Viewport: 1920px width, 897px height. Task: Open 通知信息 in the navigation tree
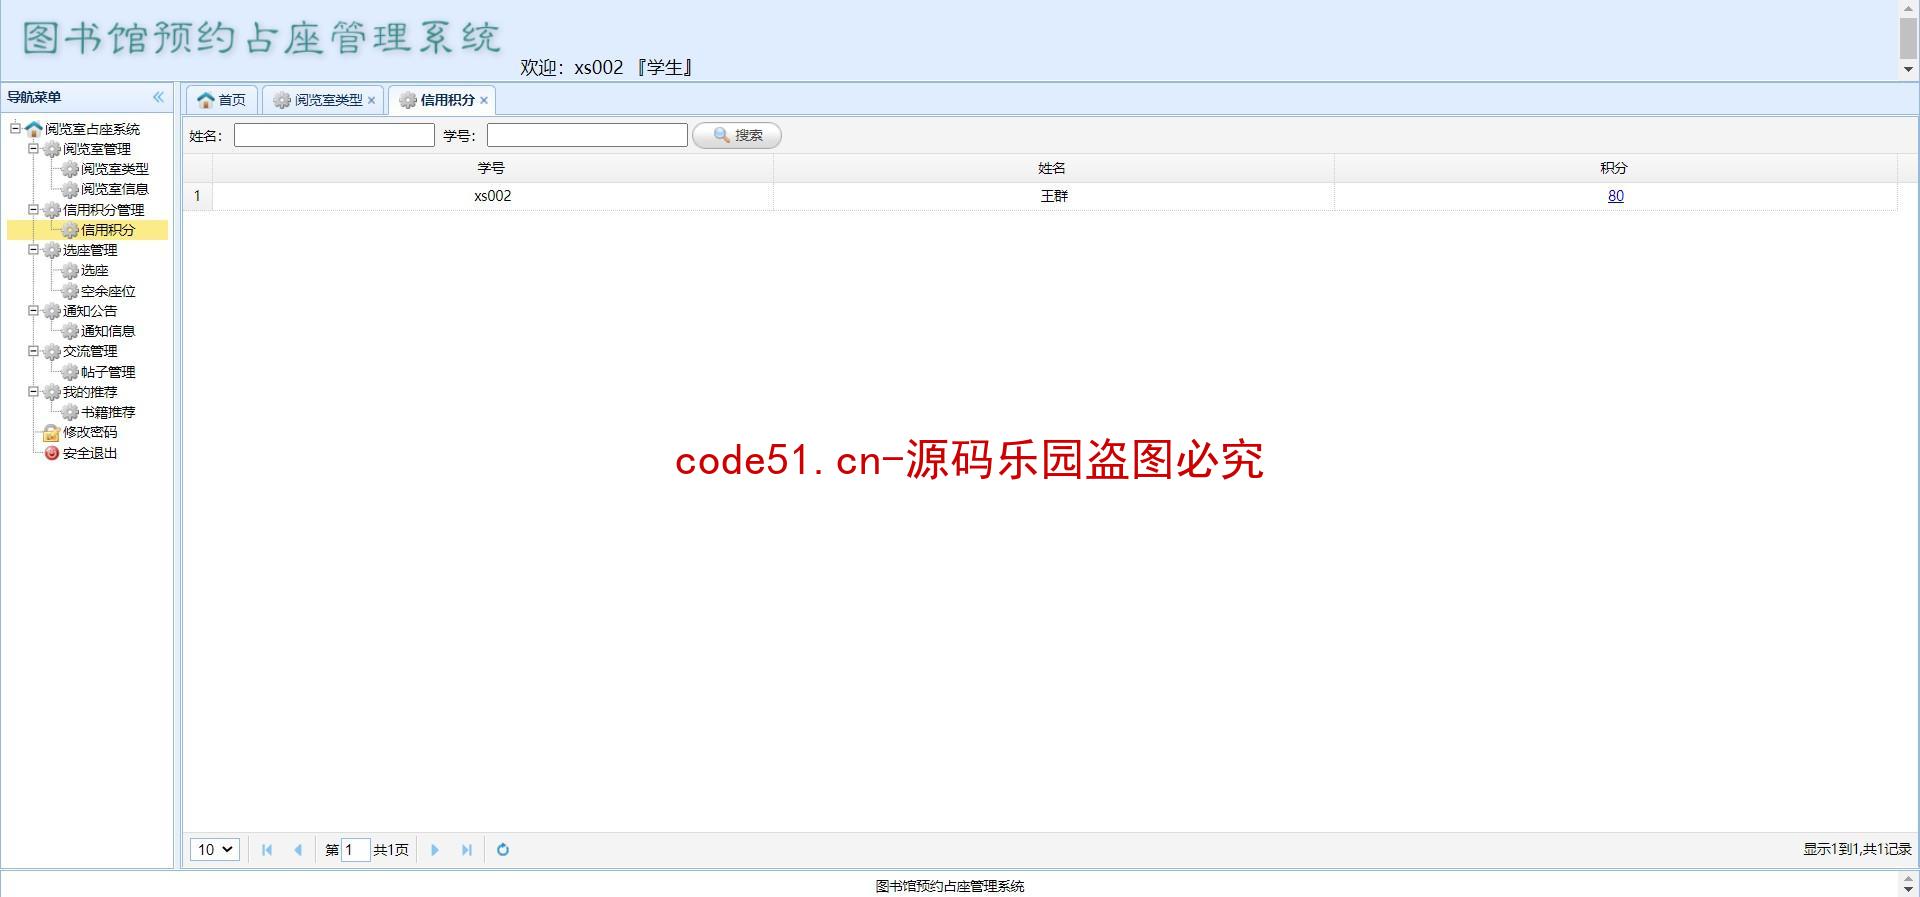click(x=108, y=331)
